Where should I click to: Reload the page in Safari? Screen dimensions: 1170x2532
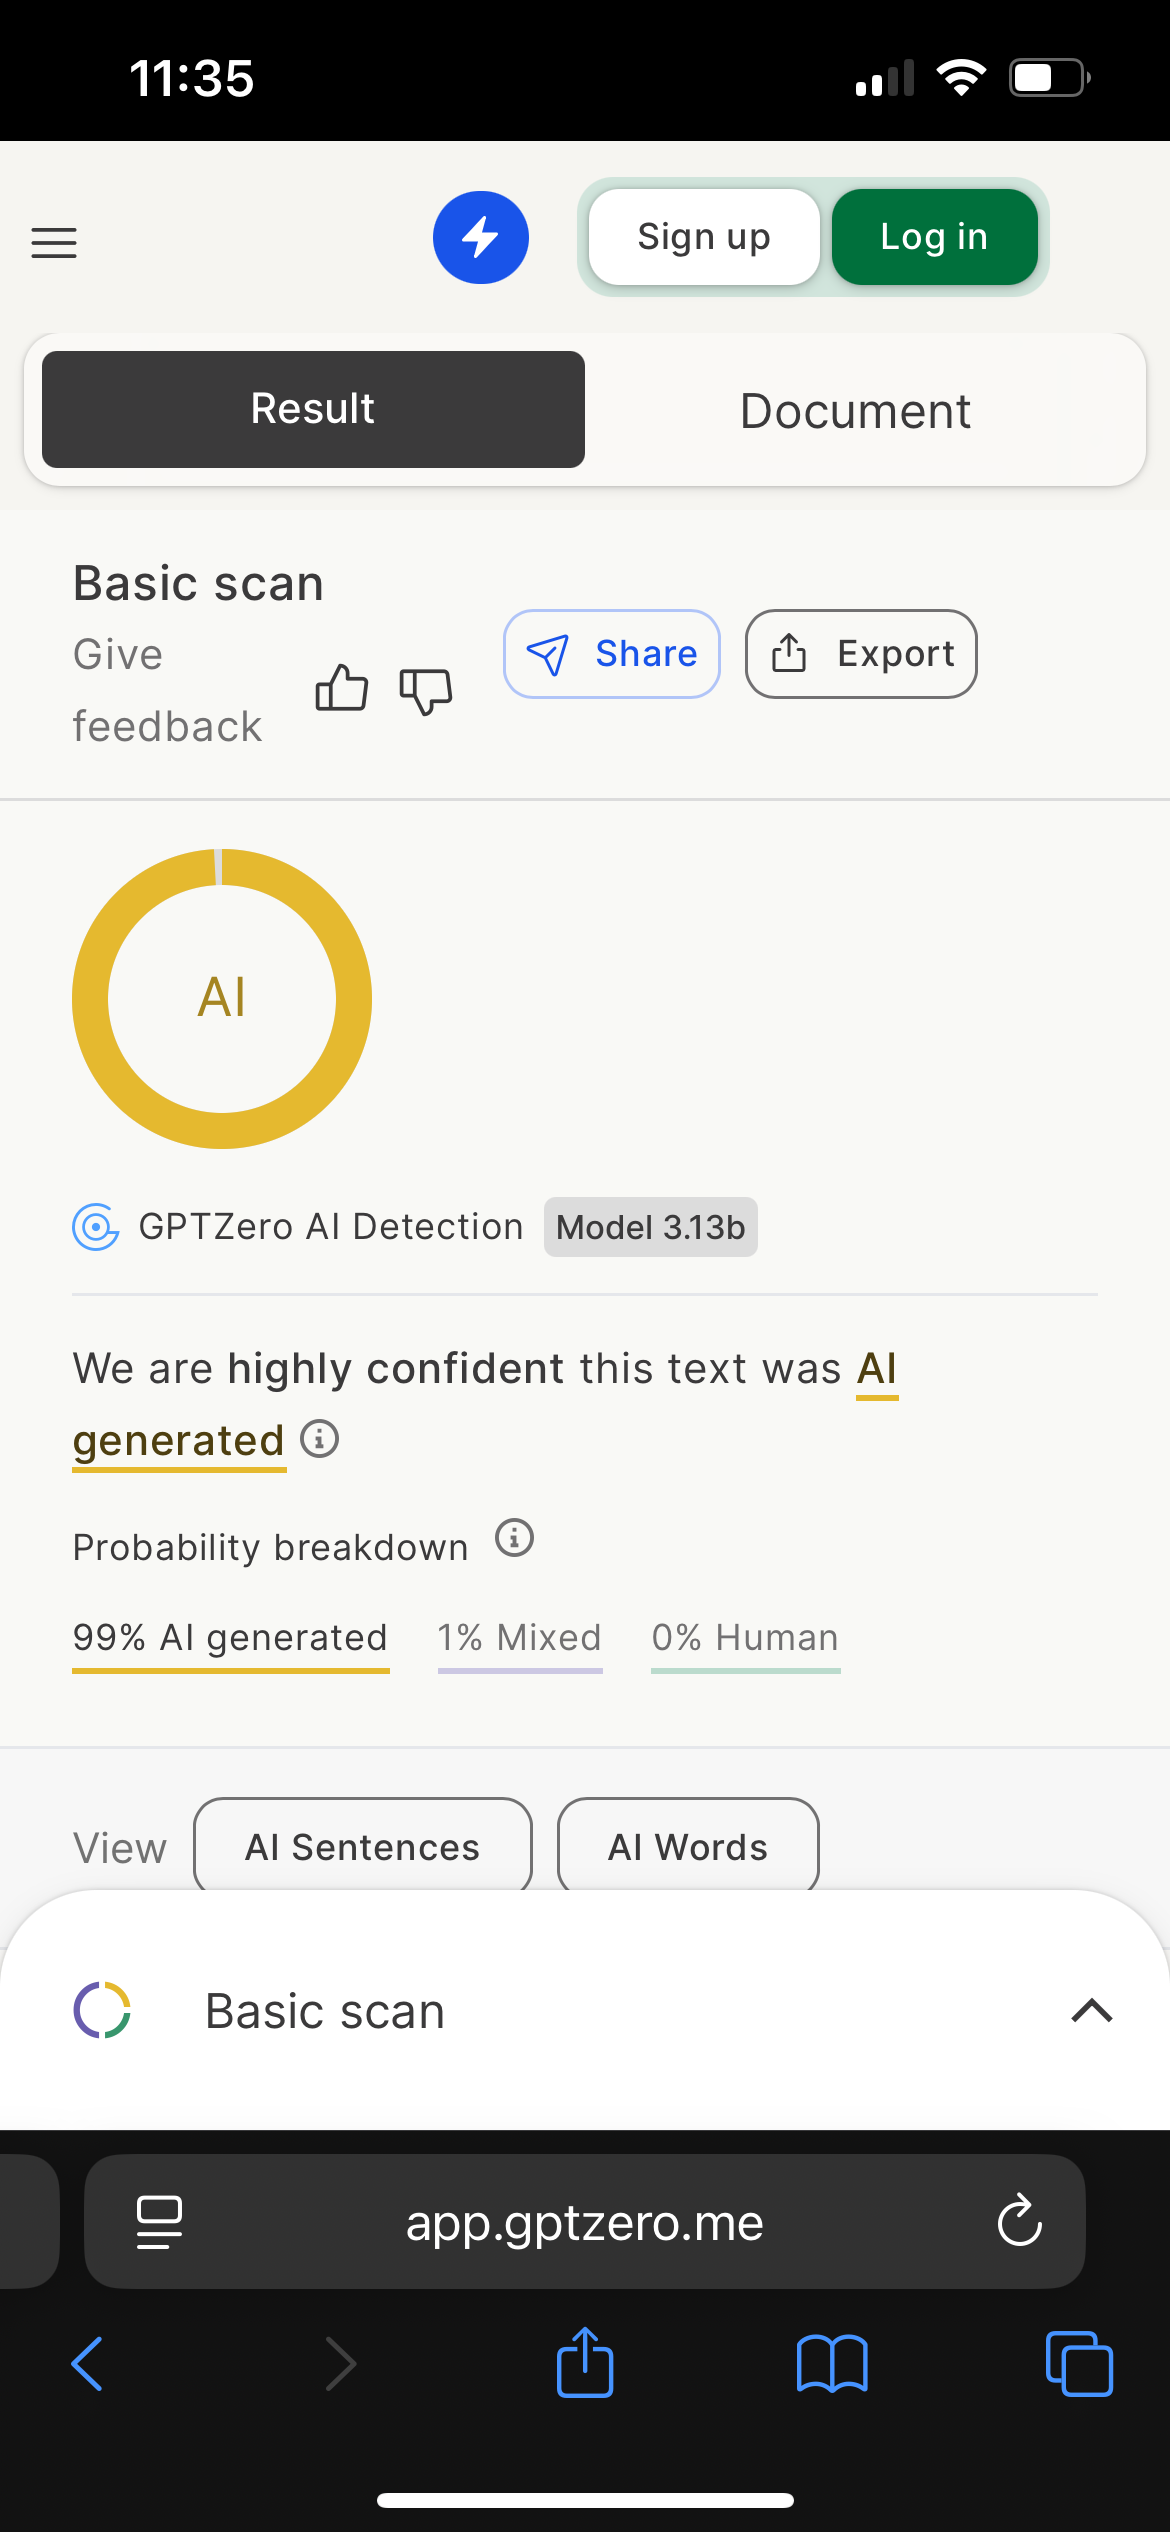pos(1019,2222)
